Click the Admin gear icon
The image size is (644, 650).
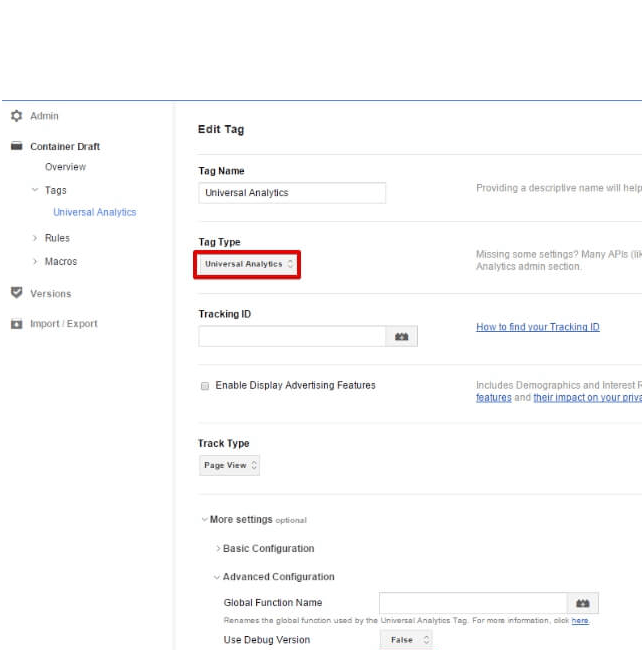tap(16, 116)
